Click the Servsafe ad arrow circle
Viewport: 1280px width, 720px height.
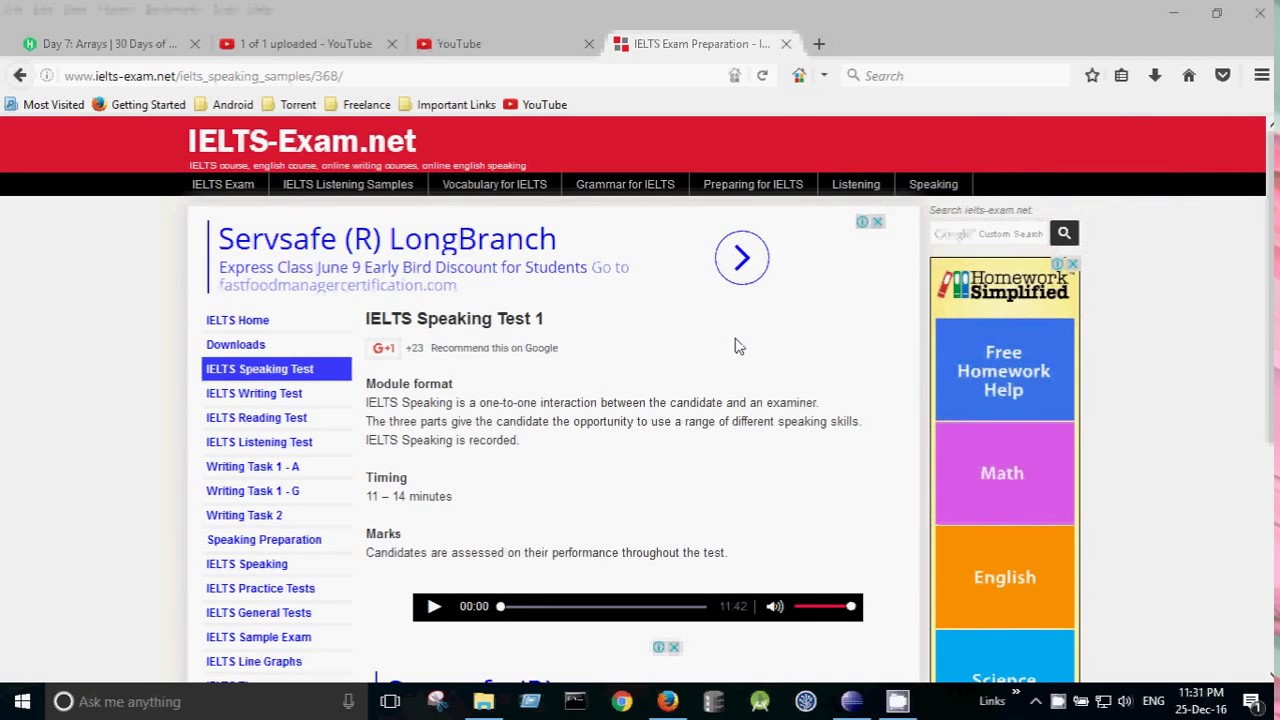tap(742, 258)
